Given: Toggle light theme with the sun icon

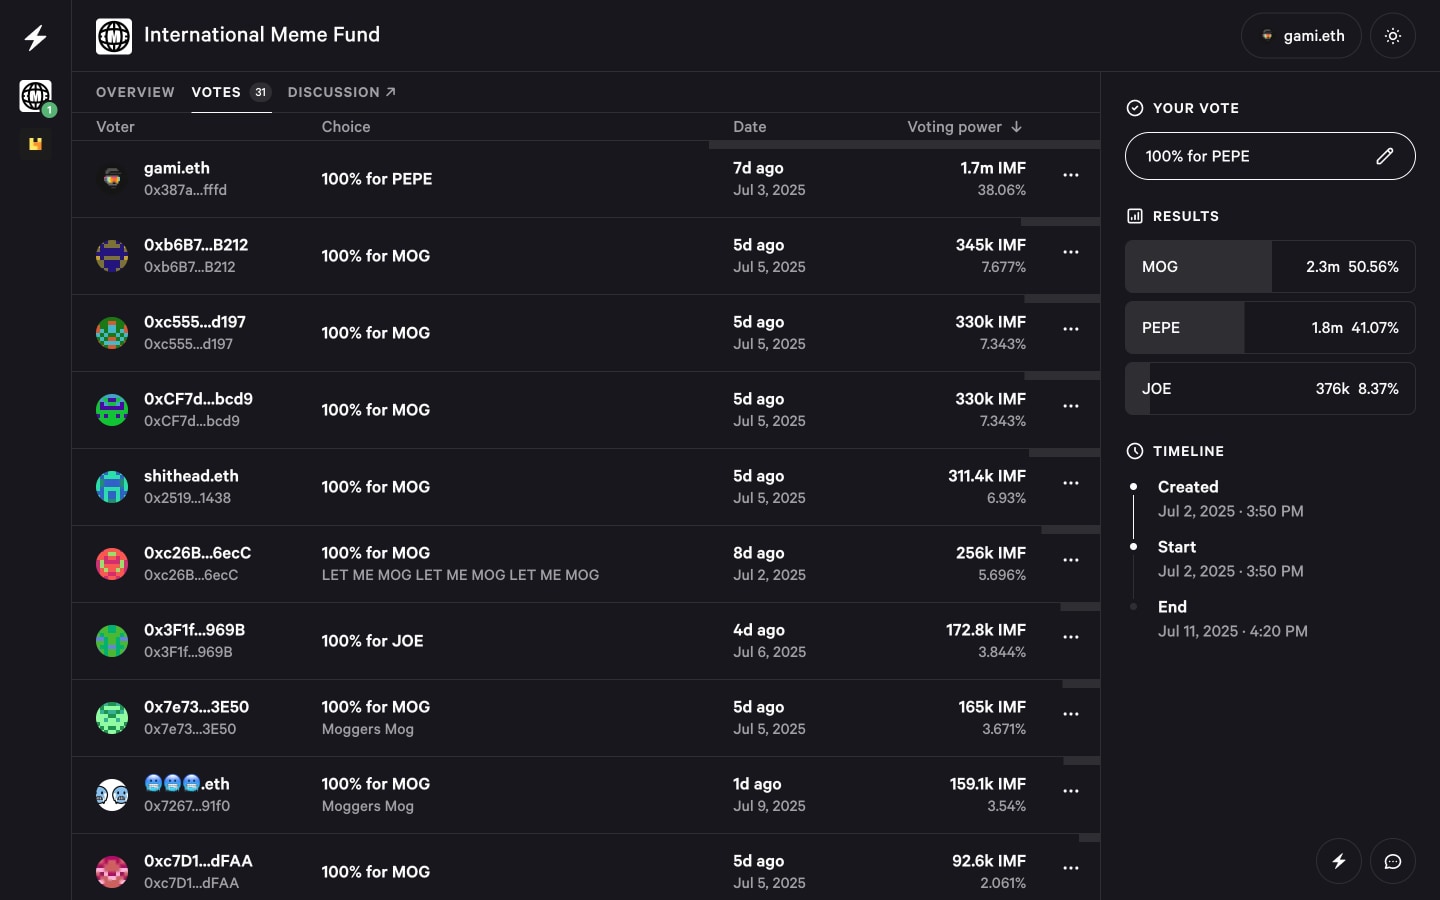Looking at the screenshot, I should coord(1393,36).
